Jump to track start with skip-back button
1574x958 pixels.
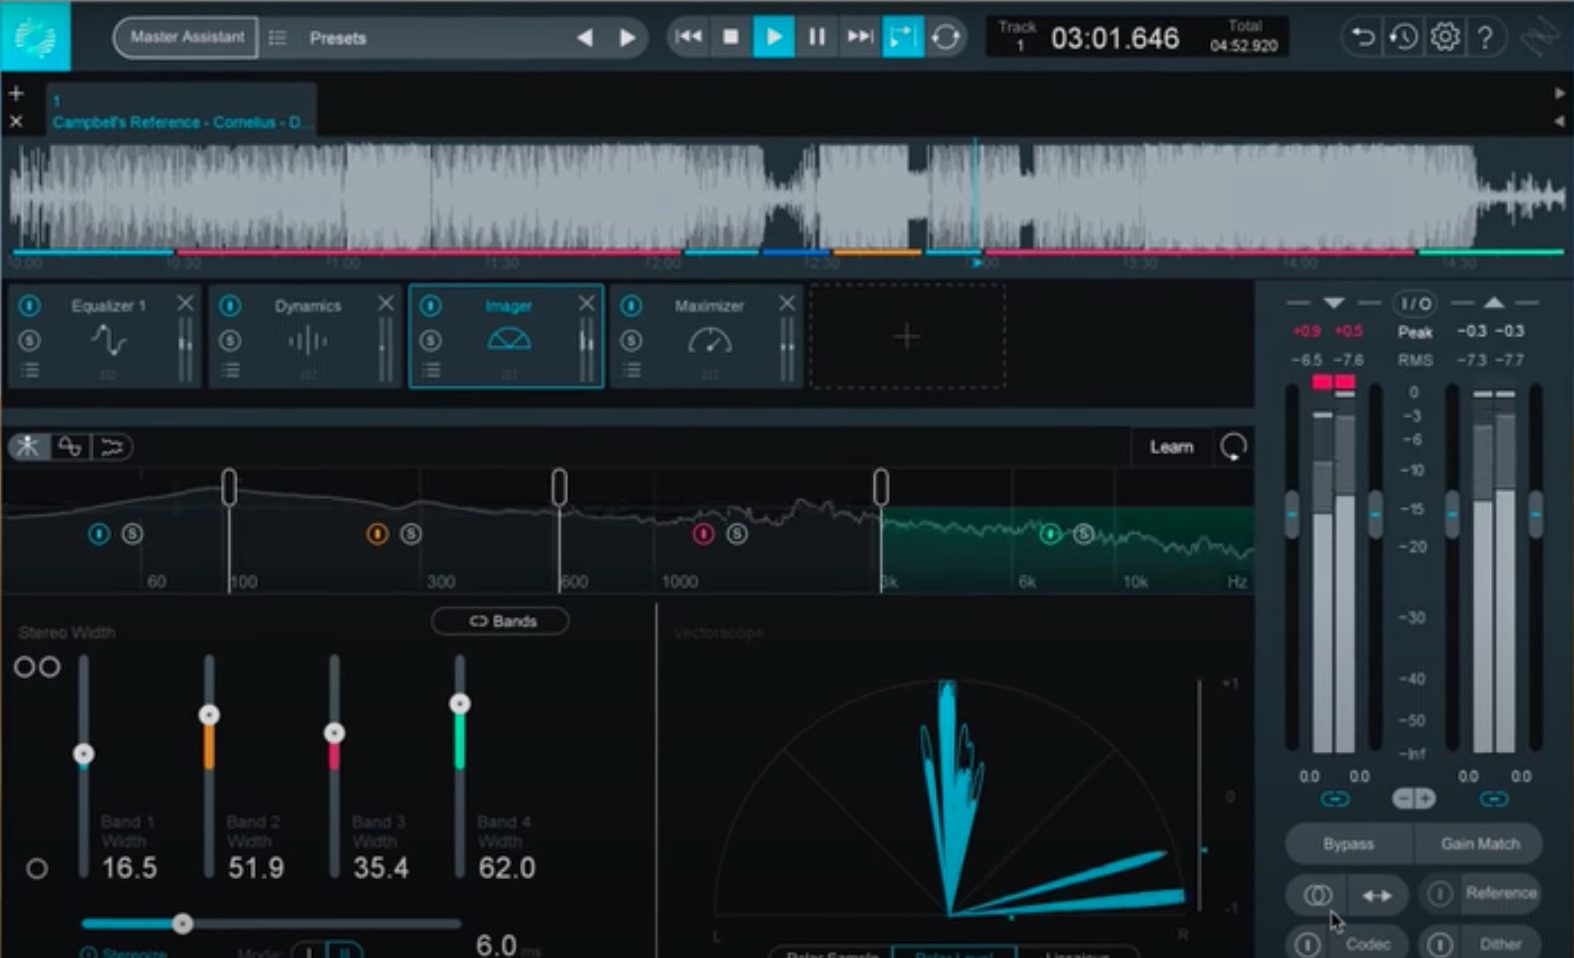(688, 37)
